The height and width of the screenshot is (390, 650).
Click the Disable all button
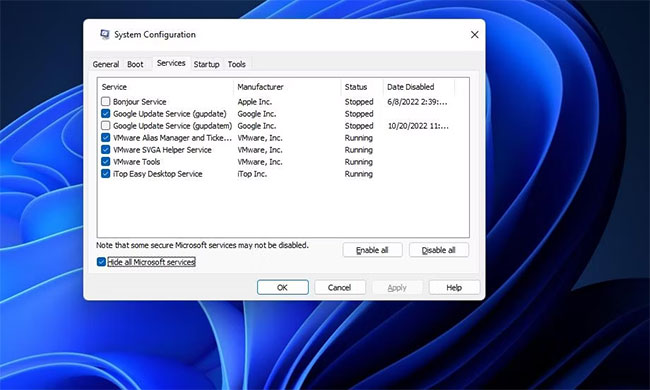point(439,250)
